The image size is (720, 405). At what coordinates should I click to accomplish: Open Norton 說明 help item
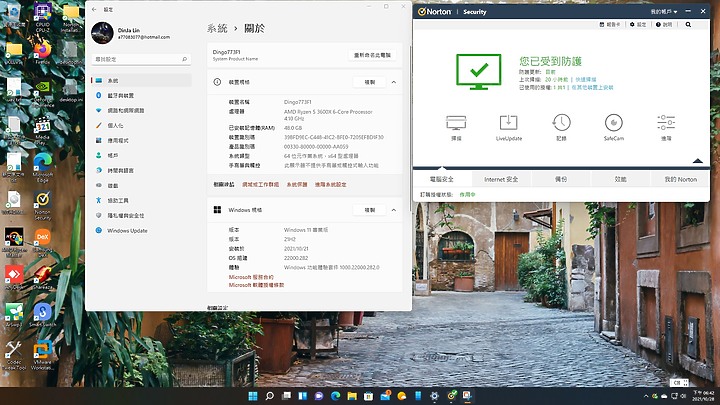664,24
